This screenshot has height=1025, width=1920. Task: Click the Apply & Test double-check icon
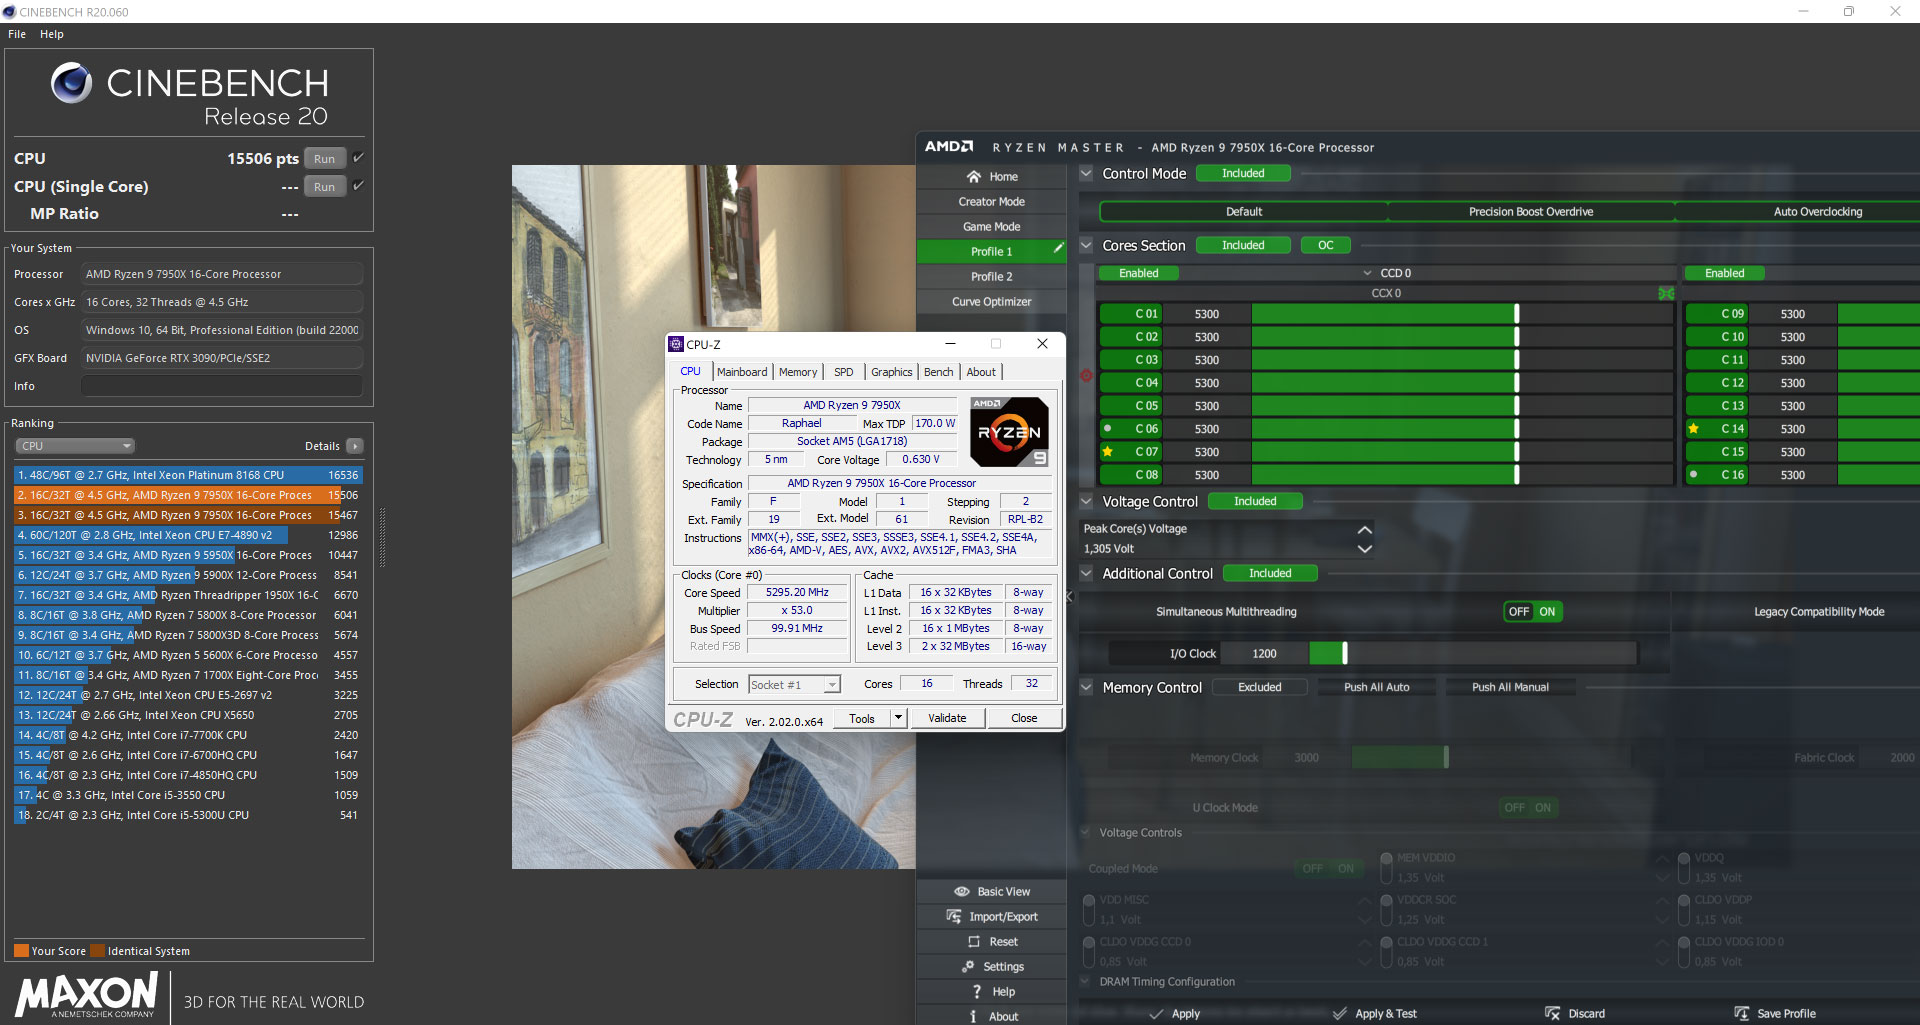[1340, 1013]
